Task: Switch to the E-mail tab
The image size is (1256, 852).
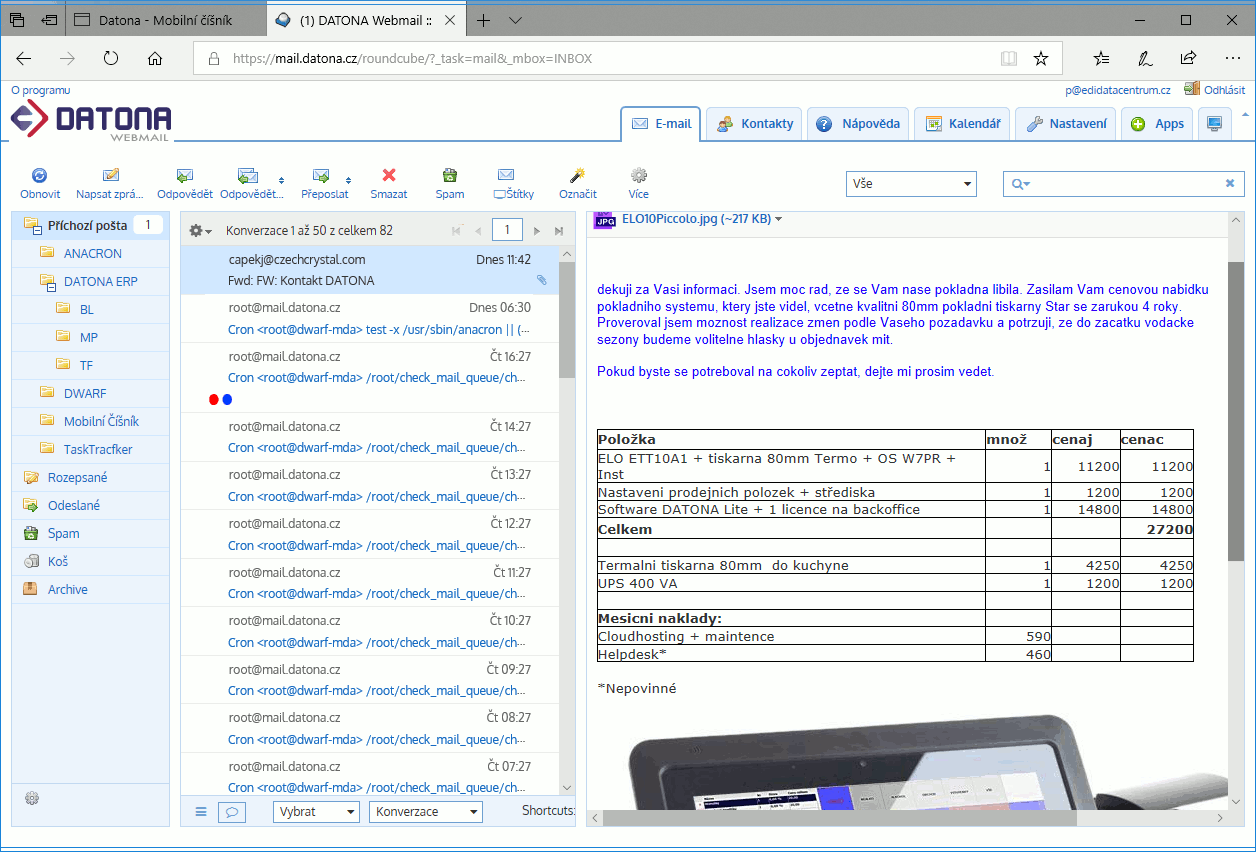Action: tap(661, 124)
